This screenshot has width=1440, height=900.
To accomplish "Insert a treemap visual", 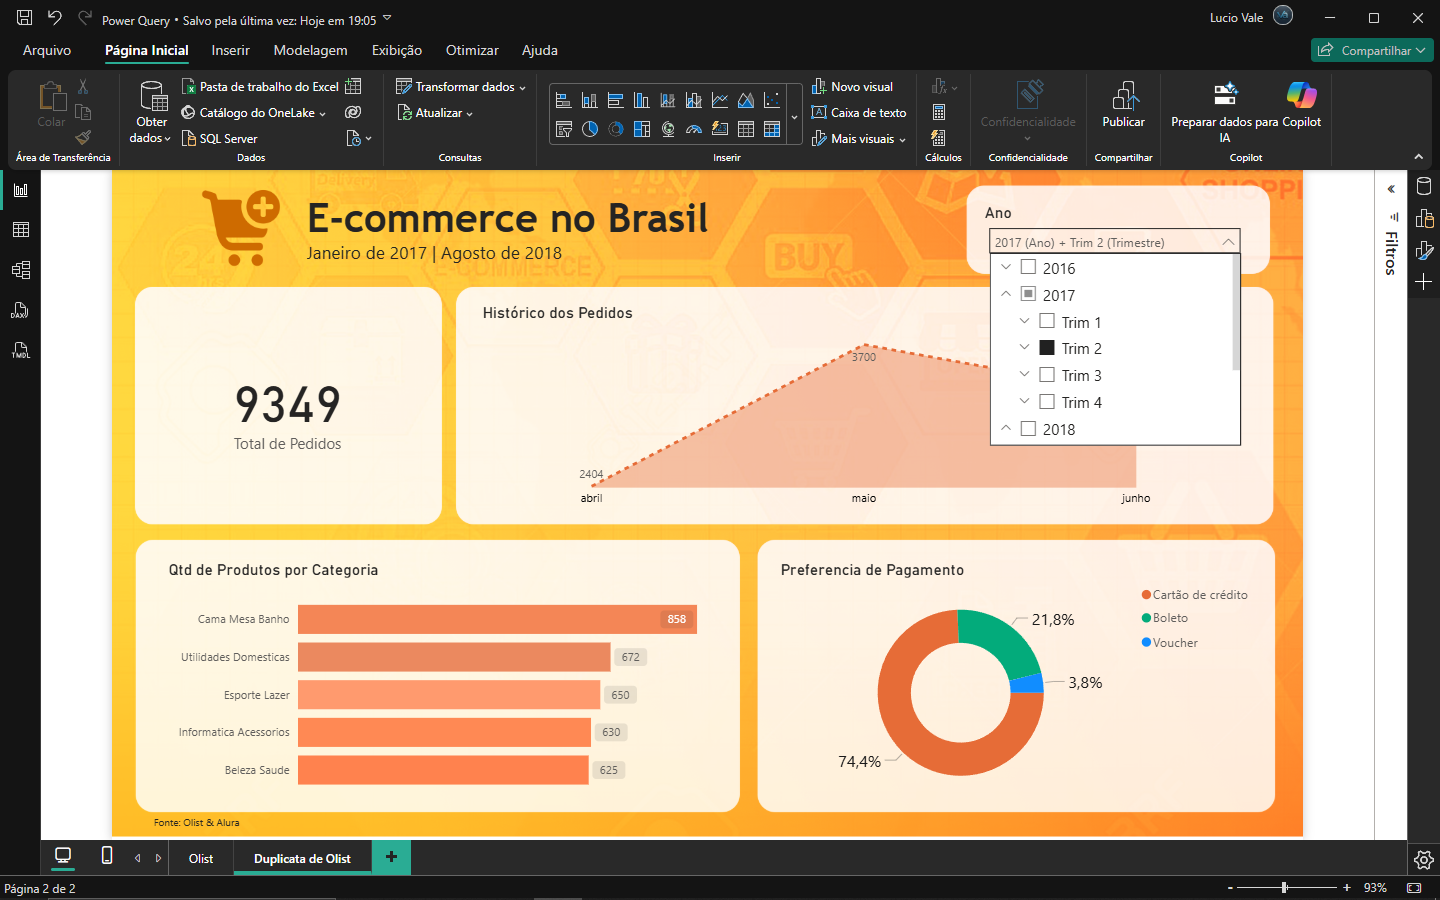I will pyautogui.click(x=642, y=129).
